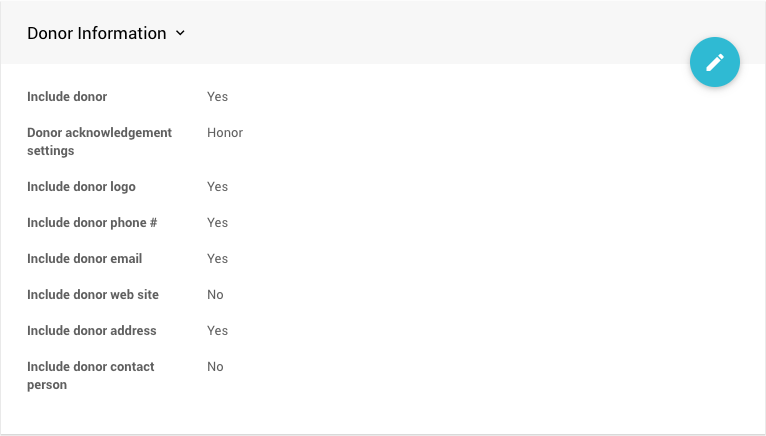Select the Yes value for donor logo
This screenshot has width=766, height=436.
217,187
